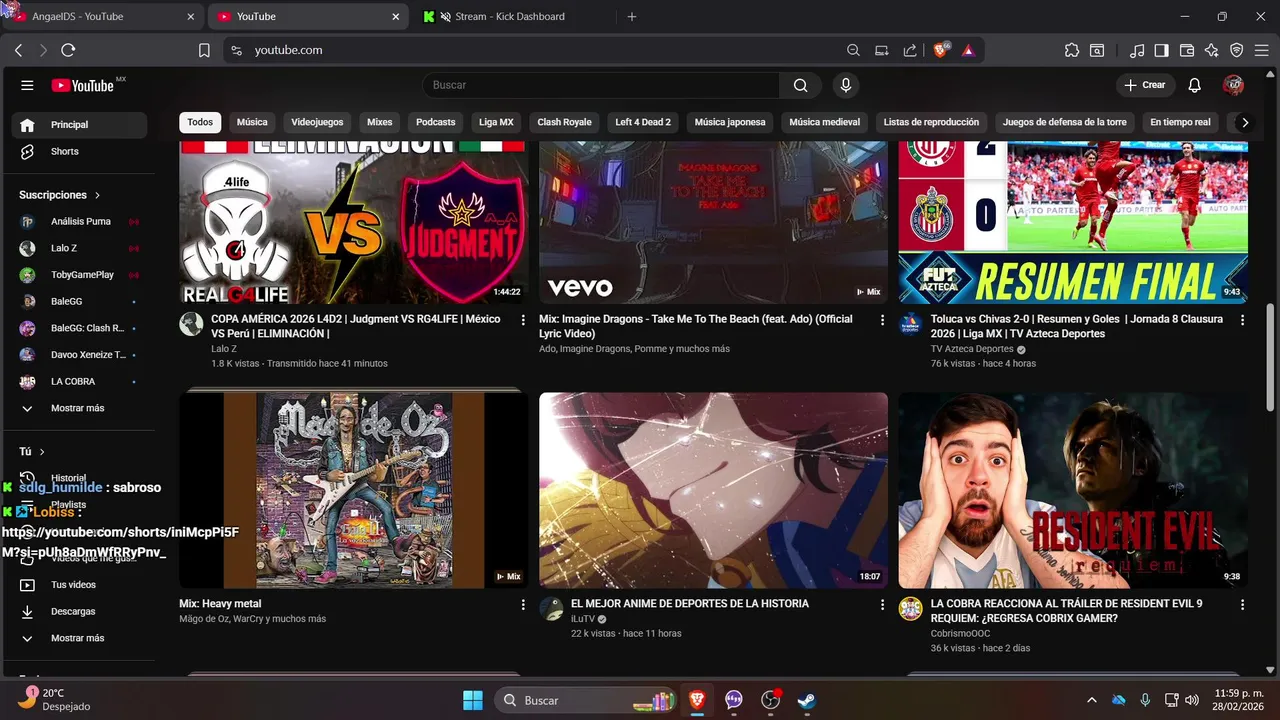Play the Mägo de Oz heavy metal mix thumbnail
Screen dimensions: 1280x720
(354, 490)
